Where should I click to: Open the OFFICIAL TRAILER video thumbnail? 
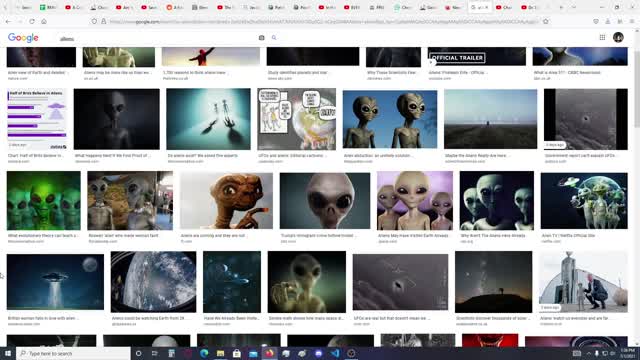pos(477,56)
